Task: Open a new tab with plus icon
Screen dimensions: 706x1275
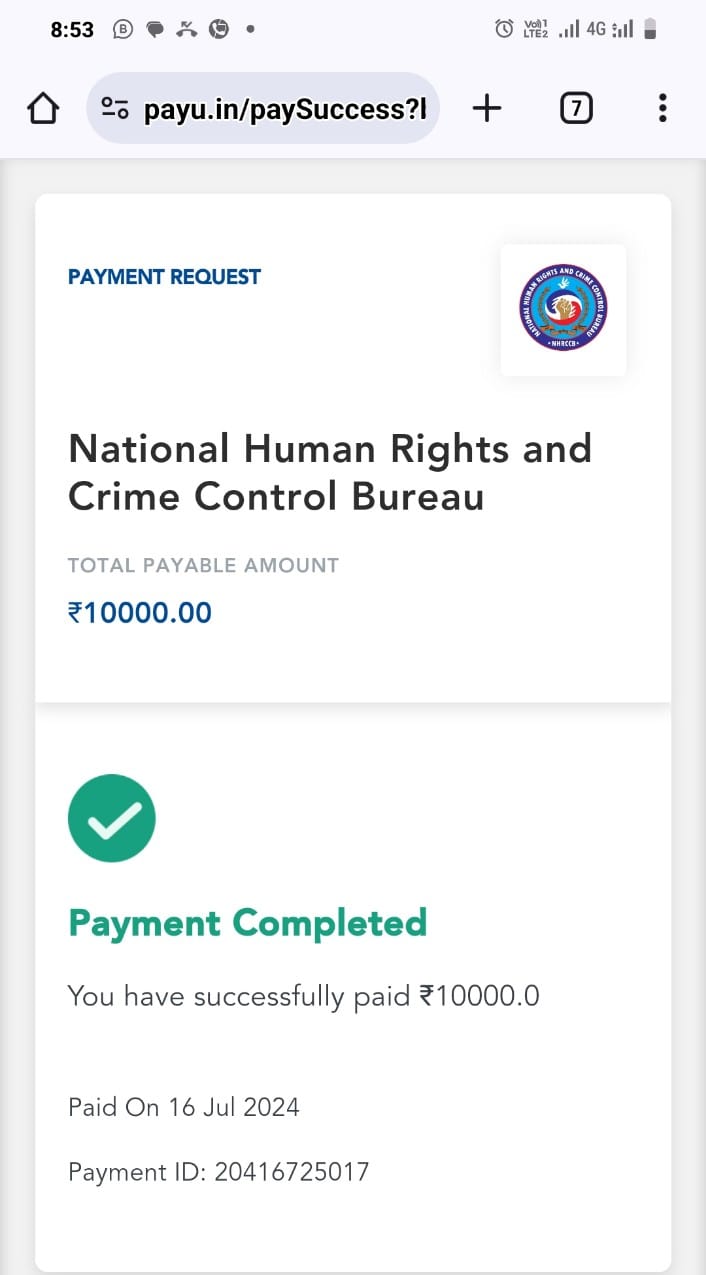Action: click(487, 108)
